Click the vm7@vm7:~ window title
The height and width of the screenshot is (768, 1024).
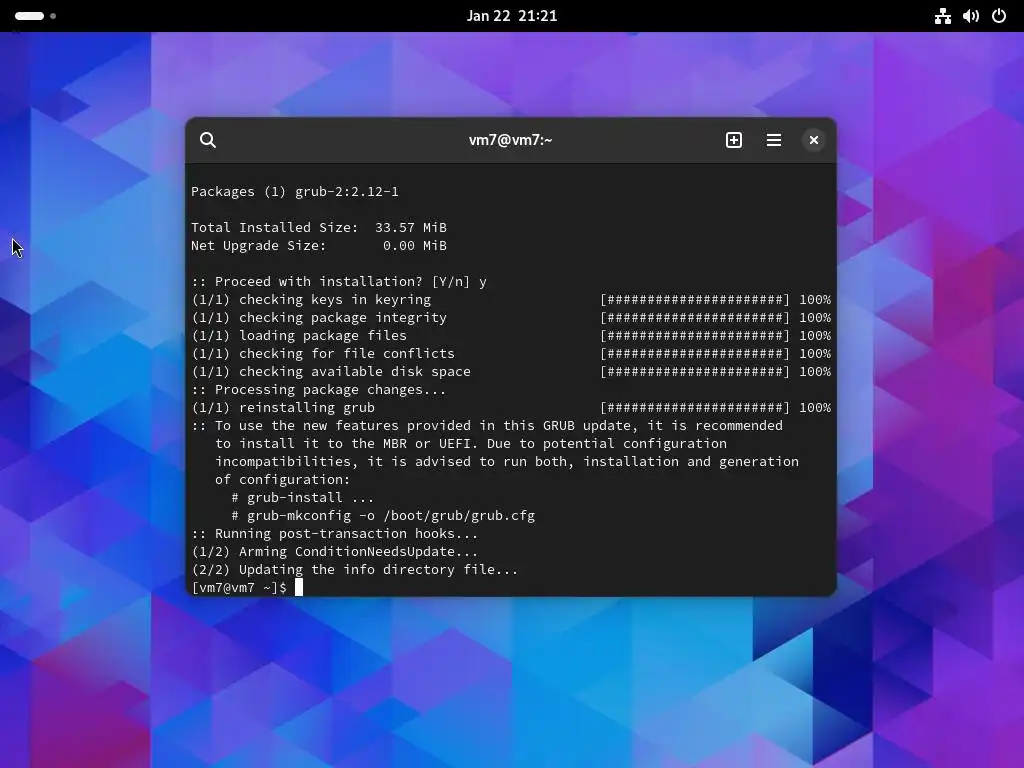pyautogui.click(x=511, y=140)
